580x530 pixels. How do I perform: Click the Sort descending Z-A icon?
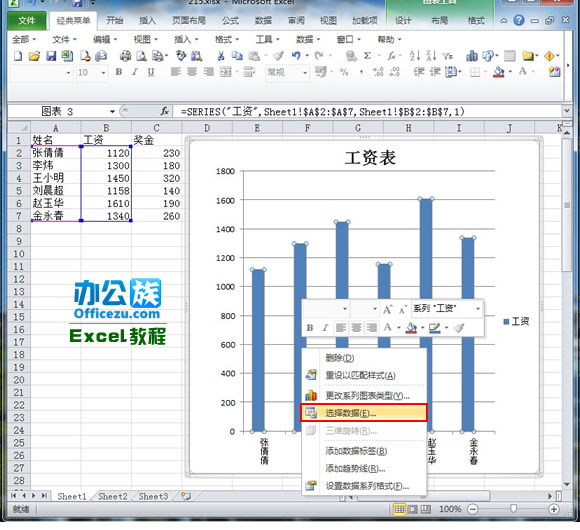coord(431,56)
